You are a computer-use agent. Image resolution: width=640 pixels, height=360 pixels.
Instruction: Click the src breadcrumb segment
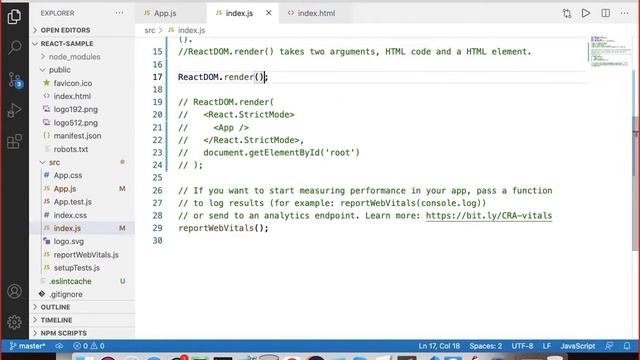click(x=150, y=30)
